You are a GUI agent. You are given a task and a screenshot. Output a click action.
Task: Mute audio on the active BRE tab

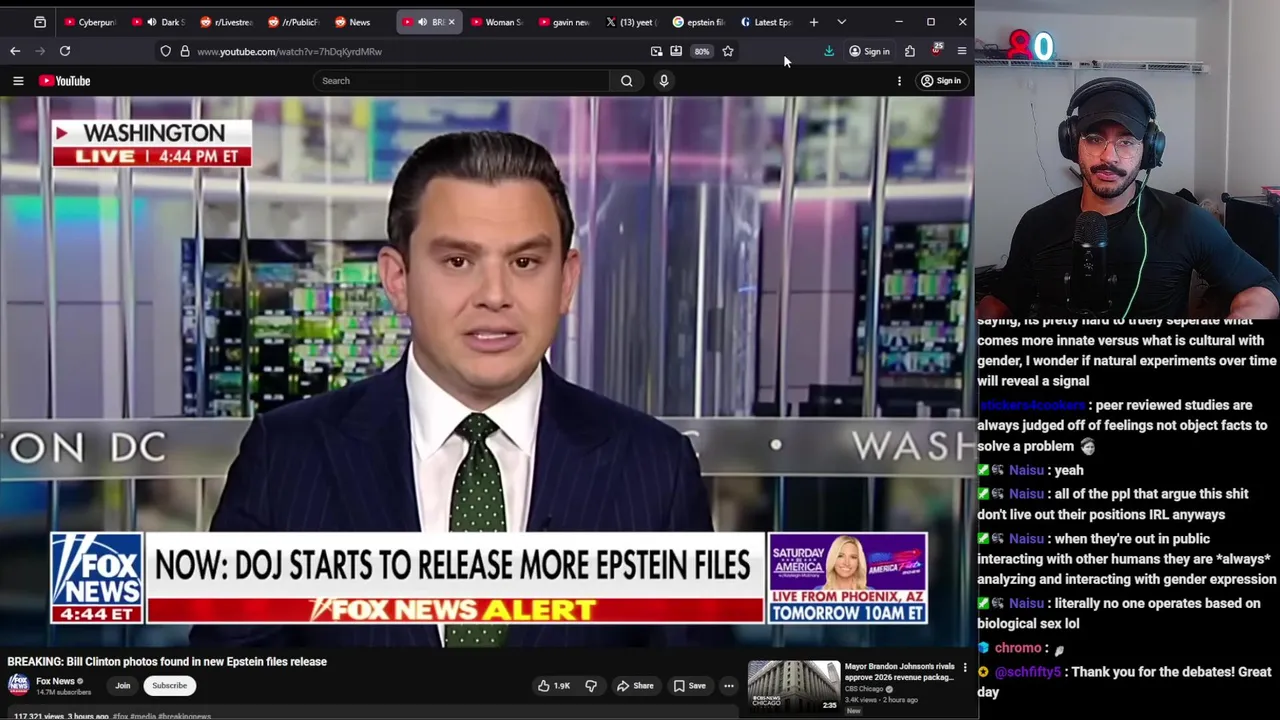click(x=422, y=22)
